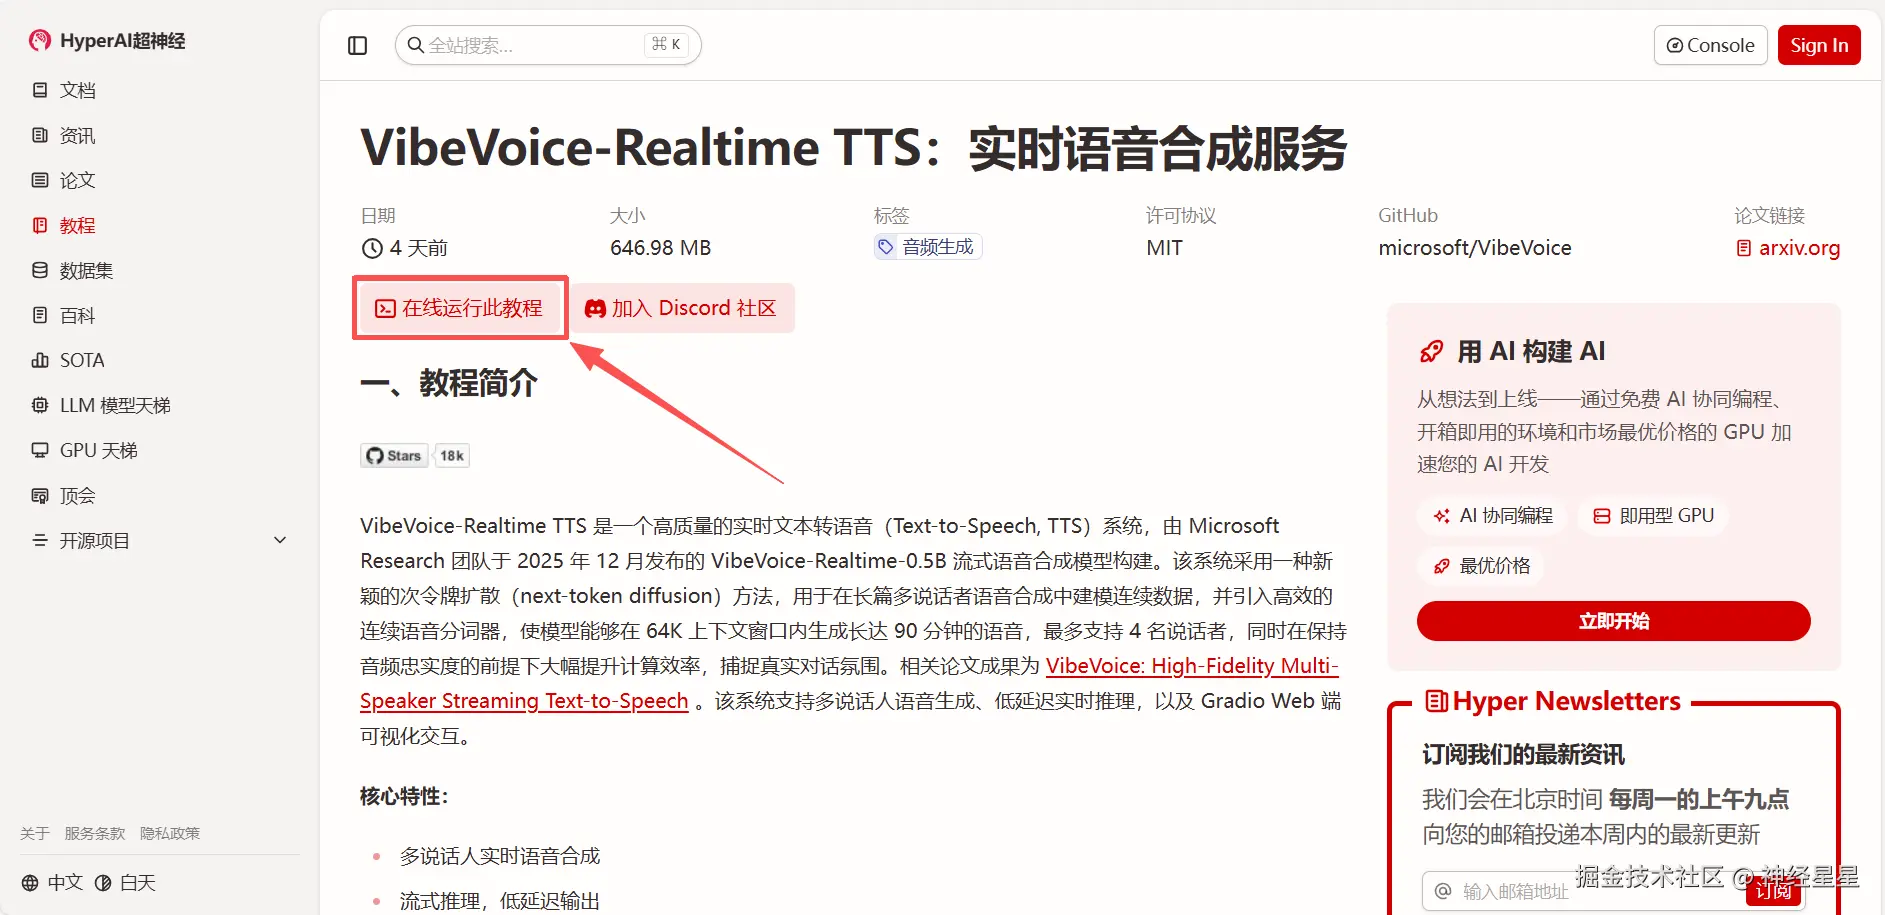Click the 顶会 sidebar icon
The image size is (1885, 915).
(40, 495)
